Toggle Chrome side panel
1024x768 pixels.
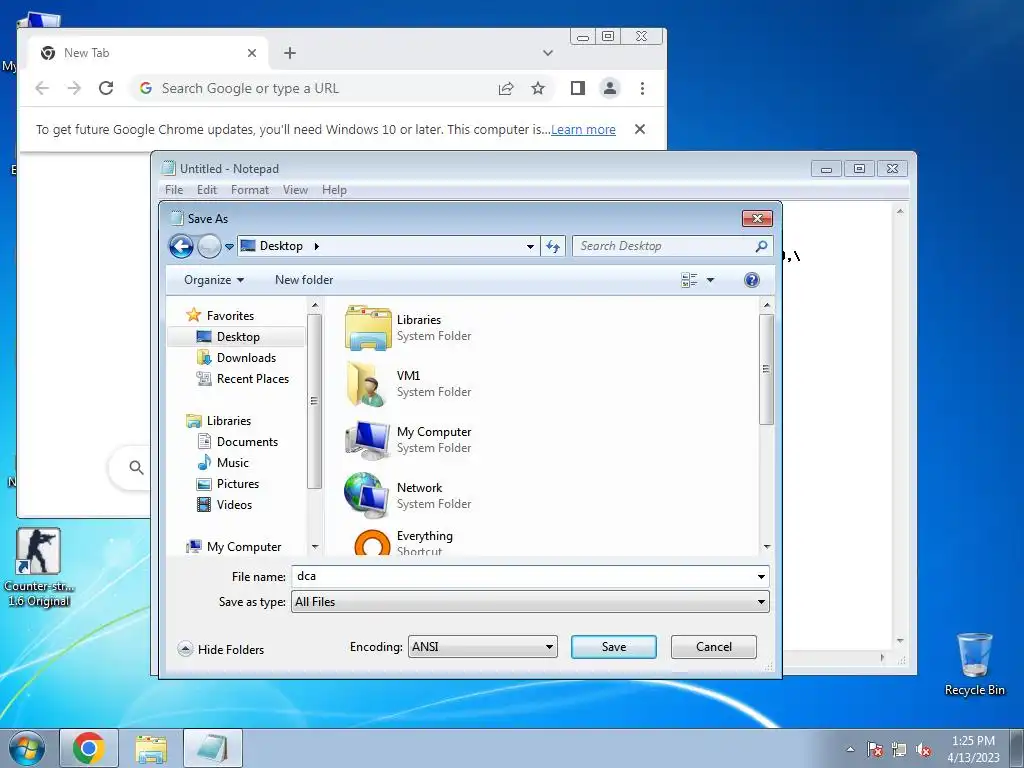577,88
